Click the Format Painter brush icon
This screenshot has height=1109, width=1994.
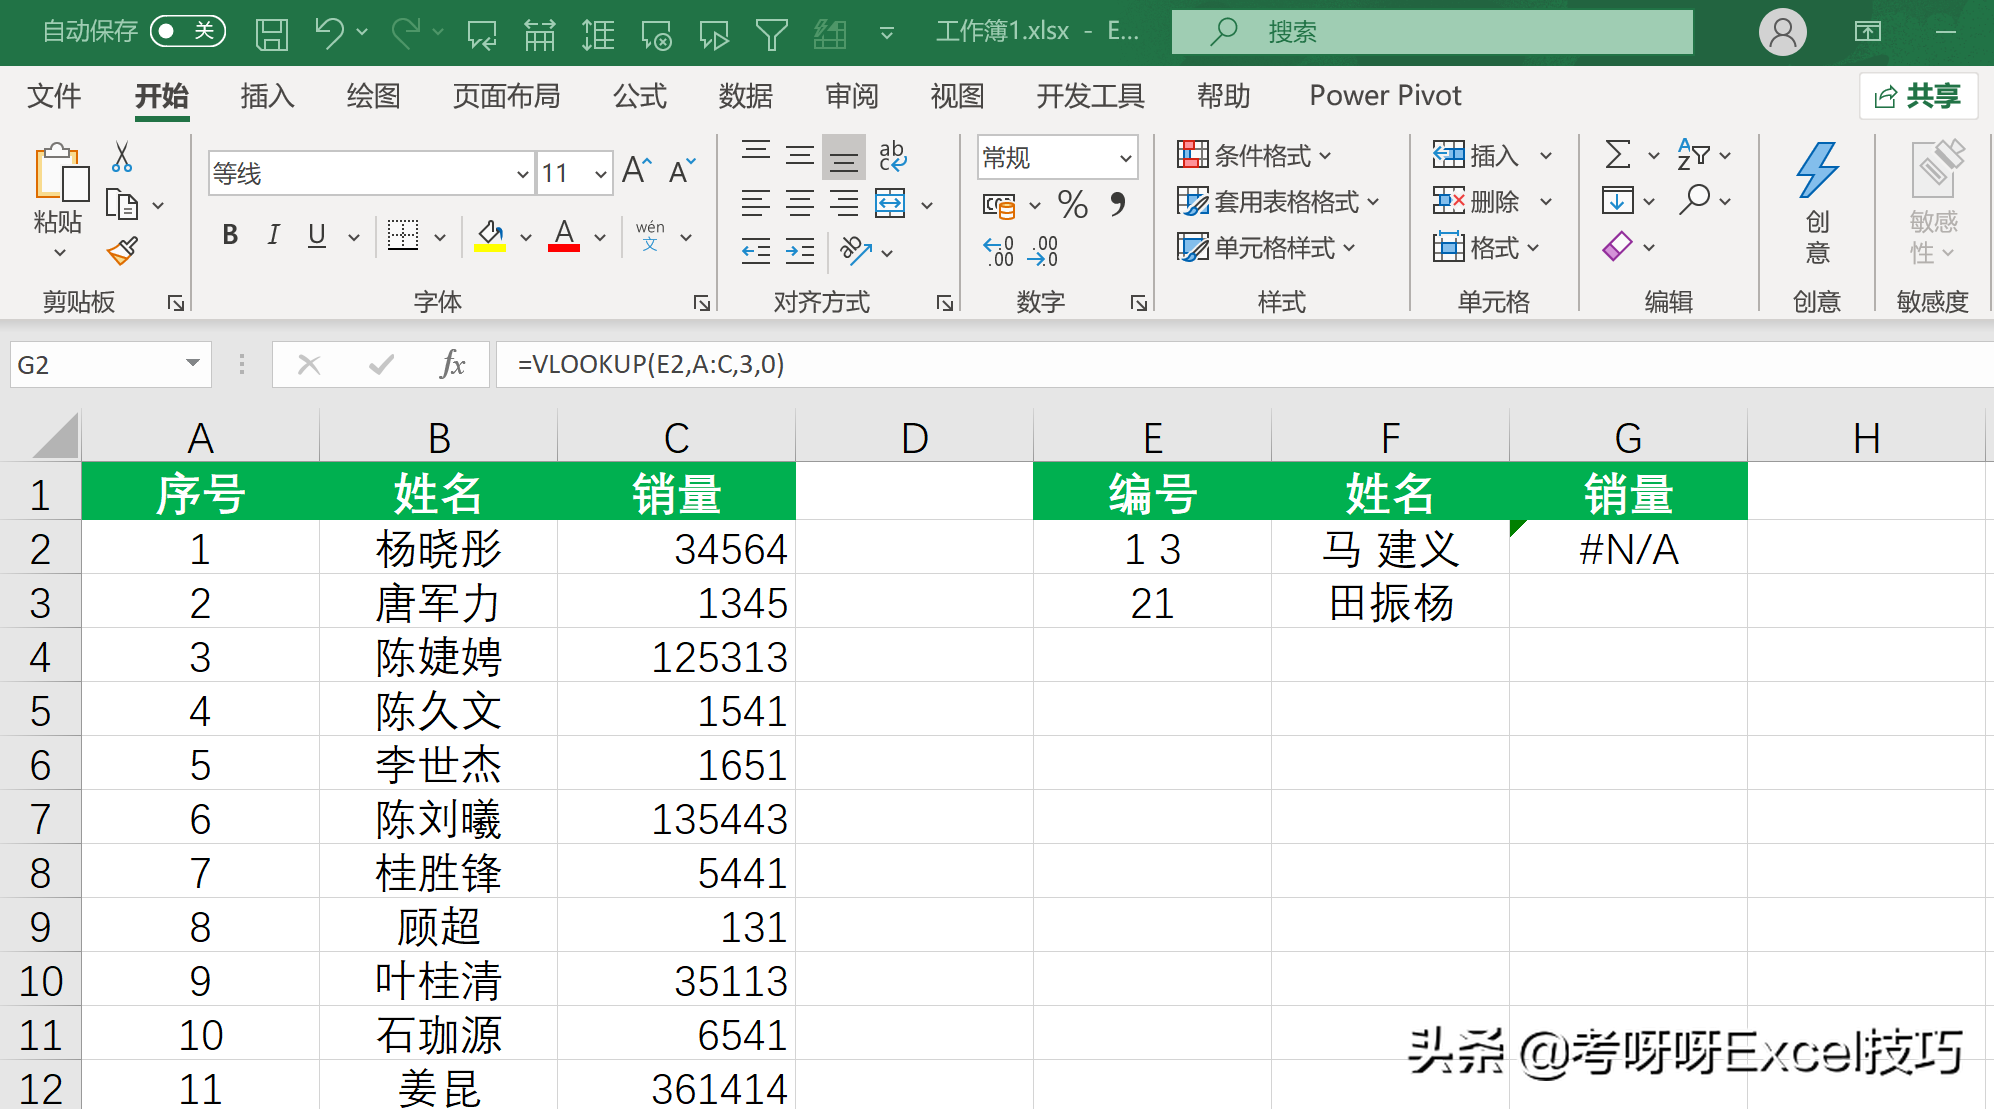pos(122,250)
